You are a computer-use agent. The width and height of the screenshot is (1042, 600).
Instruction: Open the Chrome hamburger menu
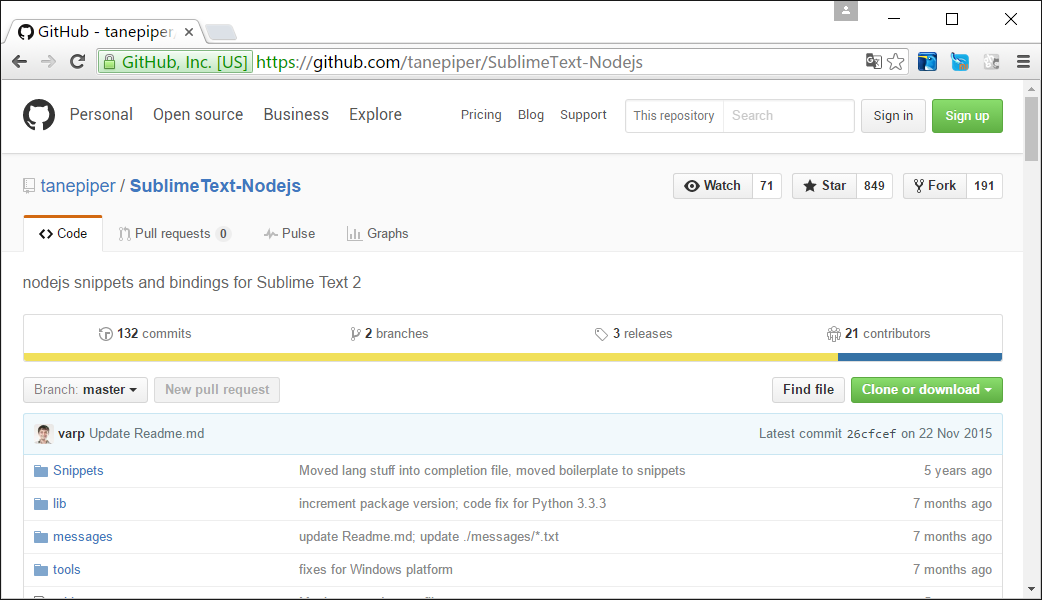[1023, 62]
